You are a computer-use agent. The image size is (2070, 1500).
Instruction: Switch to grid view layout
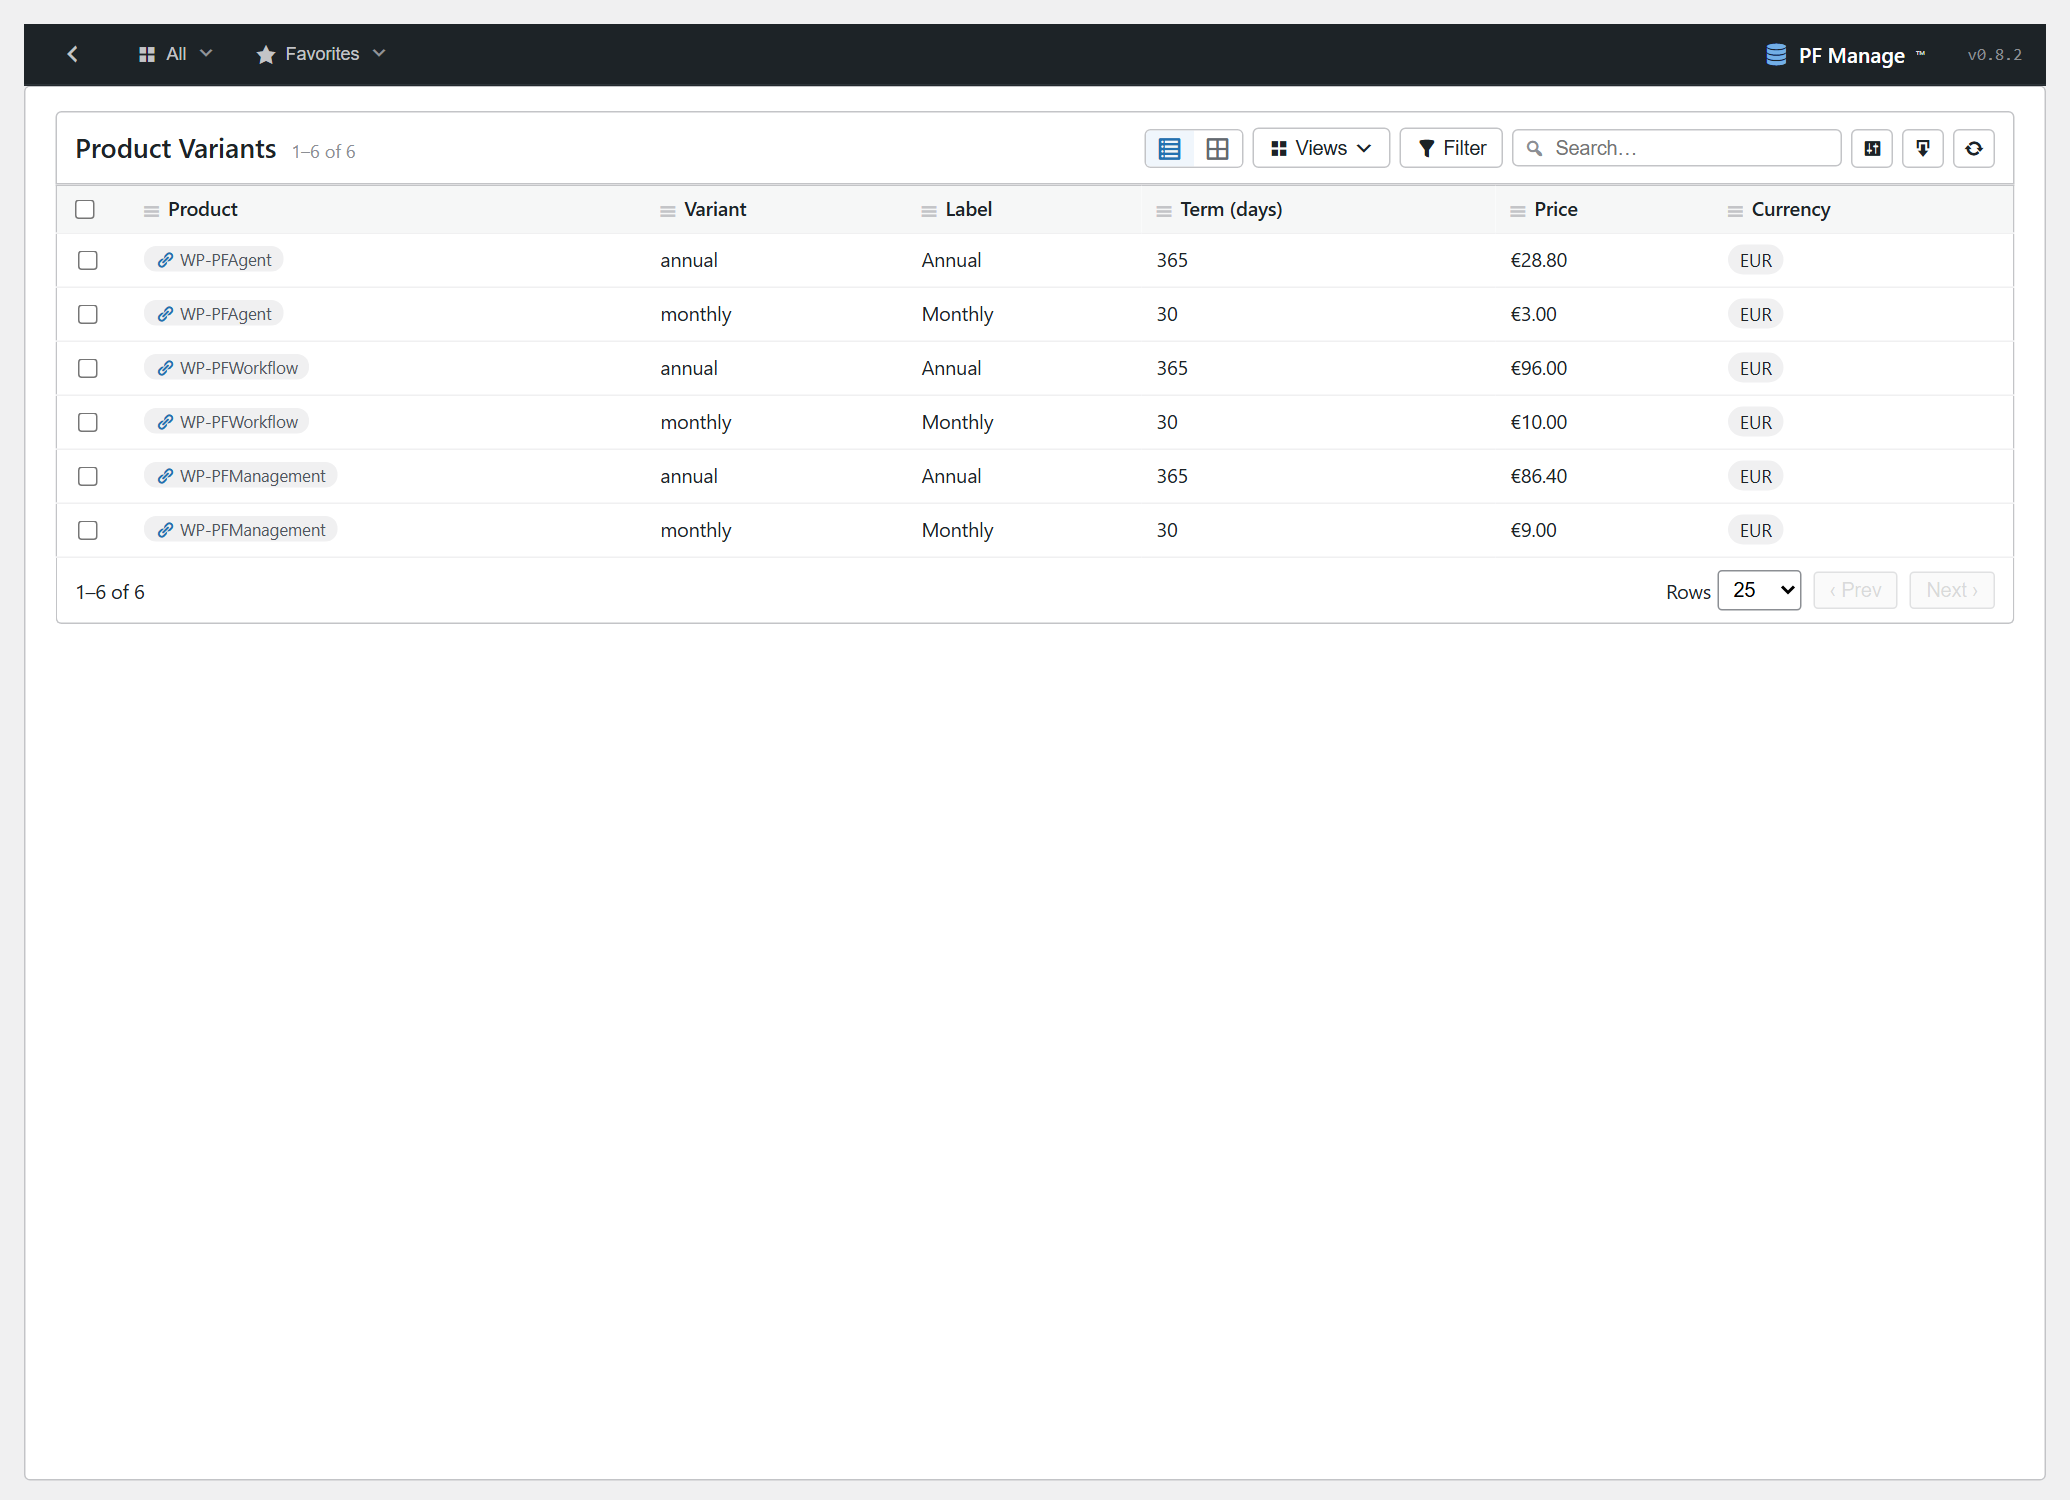1217,149
